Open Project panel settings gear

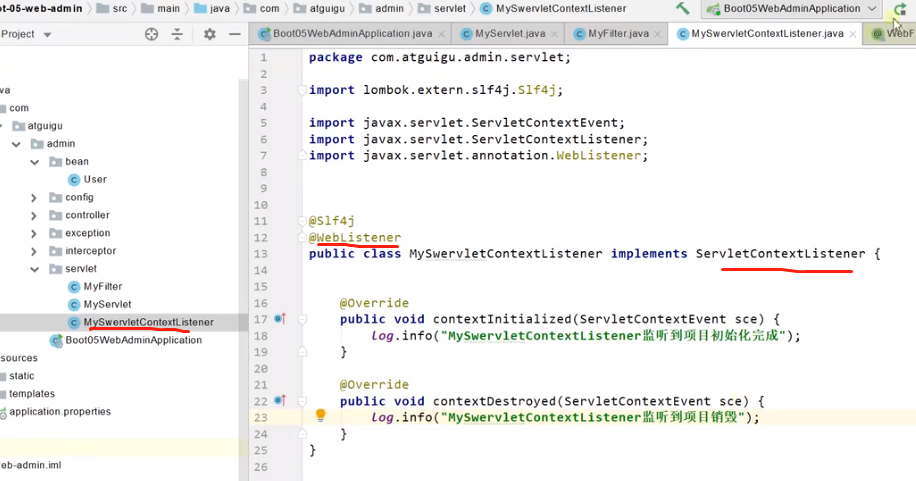click(210, 34)
